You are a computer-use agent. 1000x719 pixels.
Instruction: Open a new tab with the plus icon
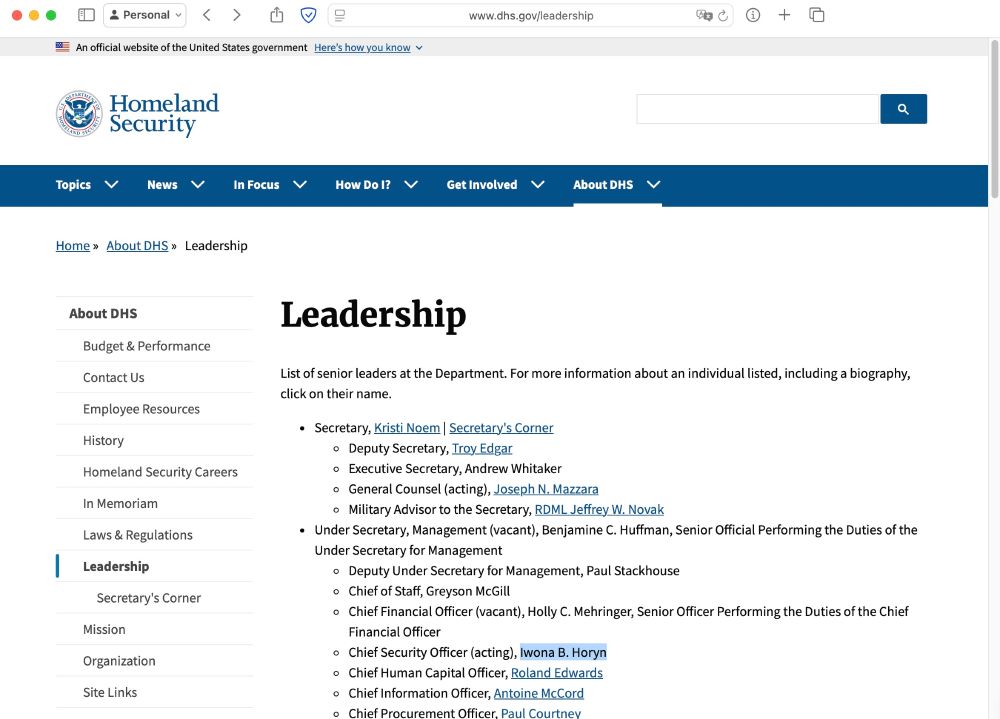pyautogui.click(x=784, y=15)
